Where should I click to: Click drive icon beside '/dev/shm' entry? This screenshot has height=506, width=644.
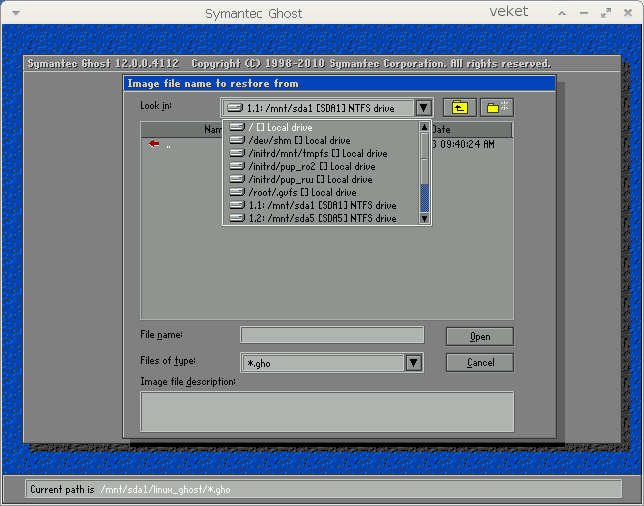pyautogui.click(x=237, y=140)
